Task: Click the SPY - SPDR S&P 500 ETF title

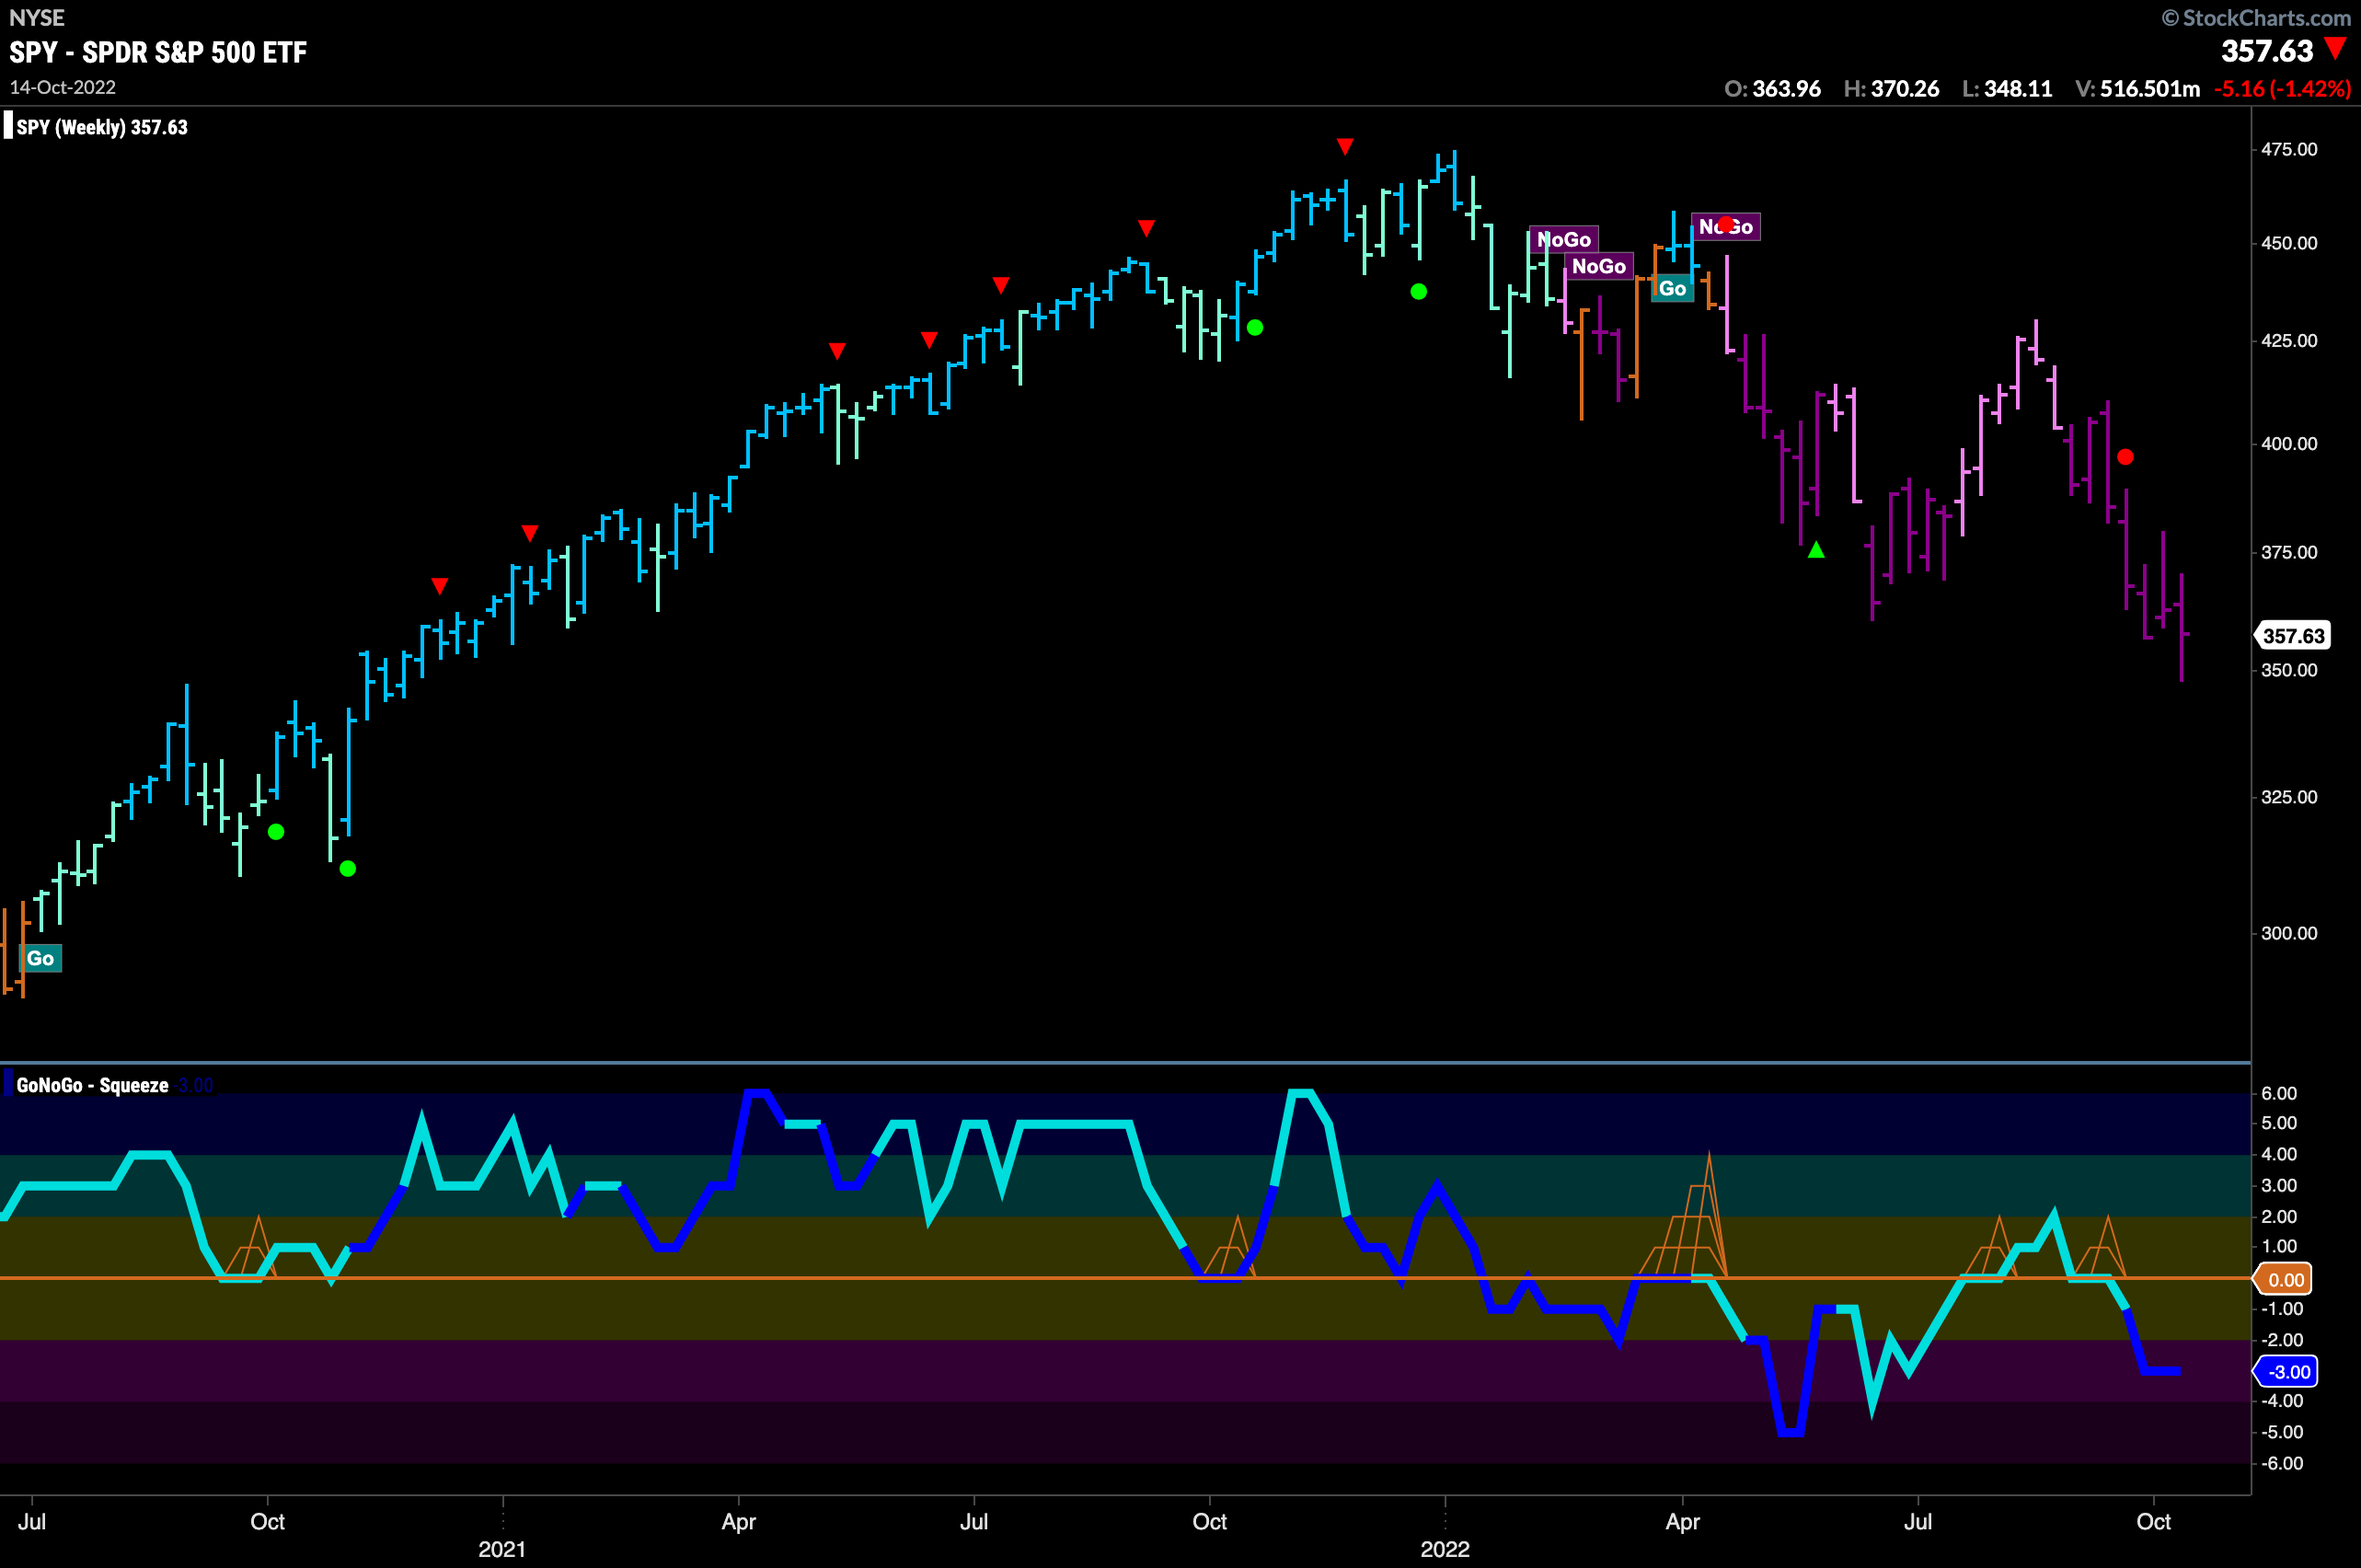Action: (158, 52)
